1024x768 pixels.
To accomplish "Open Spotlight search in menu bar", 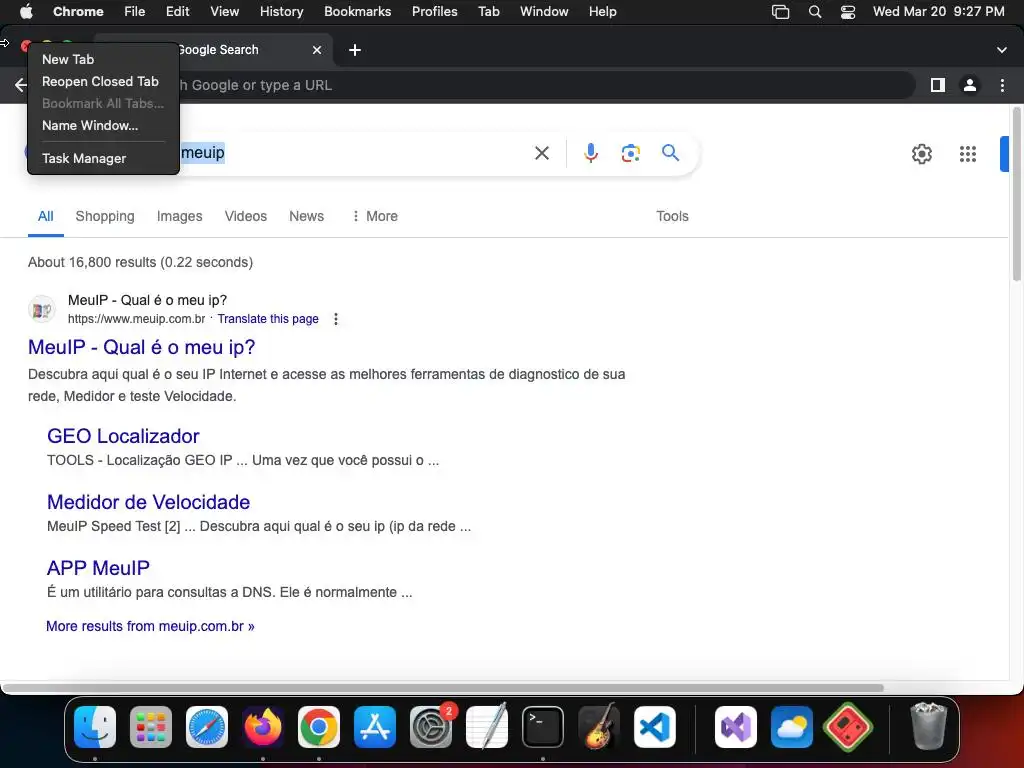I will coord(814,12).
